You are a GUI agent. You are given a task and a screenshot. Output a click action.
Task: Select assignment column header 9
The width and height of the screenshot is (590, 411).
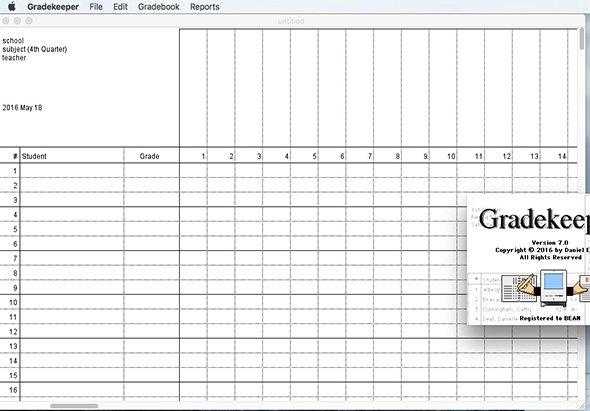point(415,156)
